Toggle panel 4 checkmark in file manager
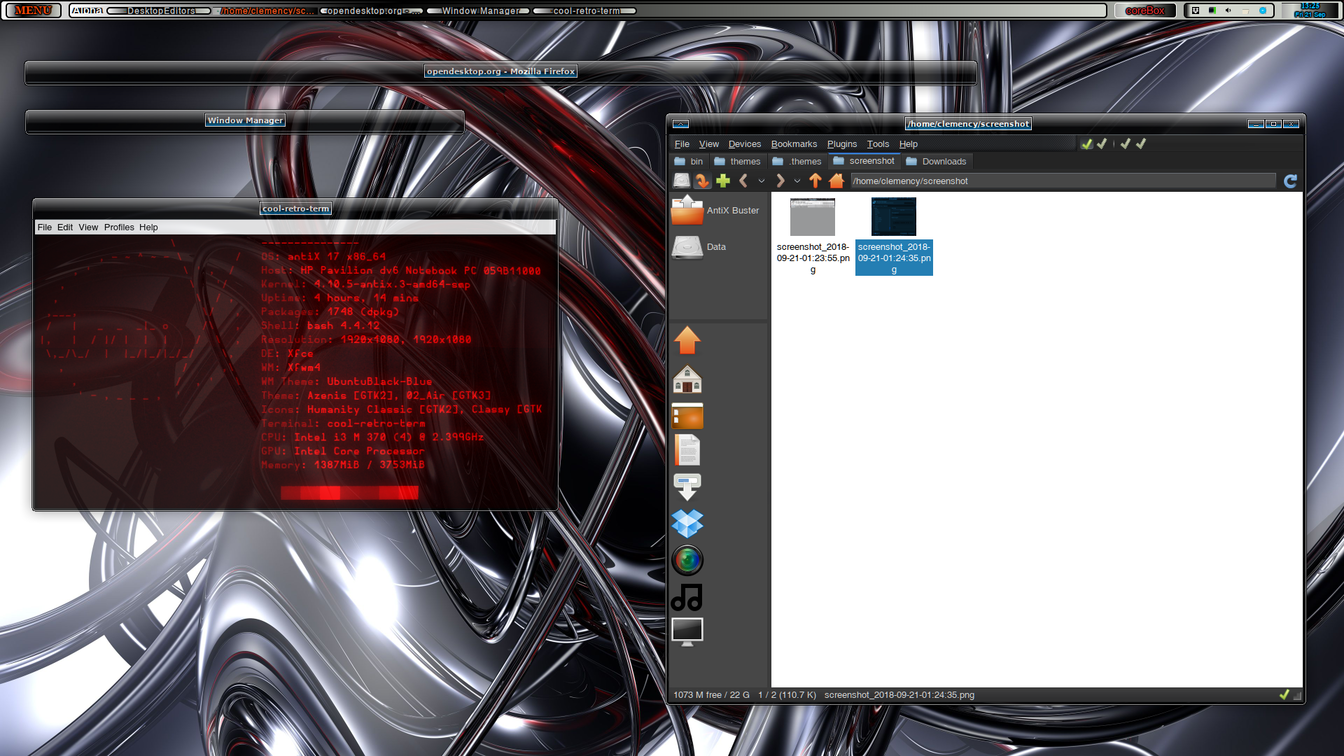The width and height of the screenshot is (1344, 756). click(x=1141, y=144)
